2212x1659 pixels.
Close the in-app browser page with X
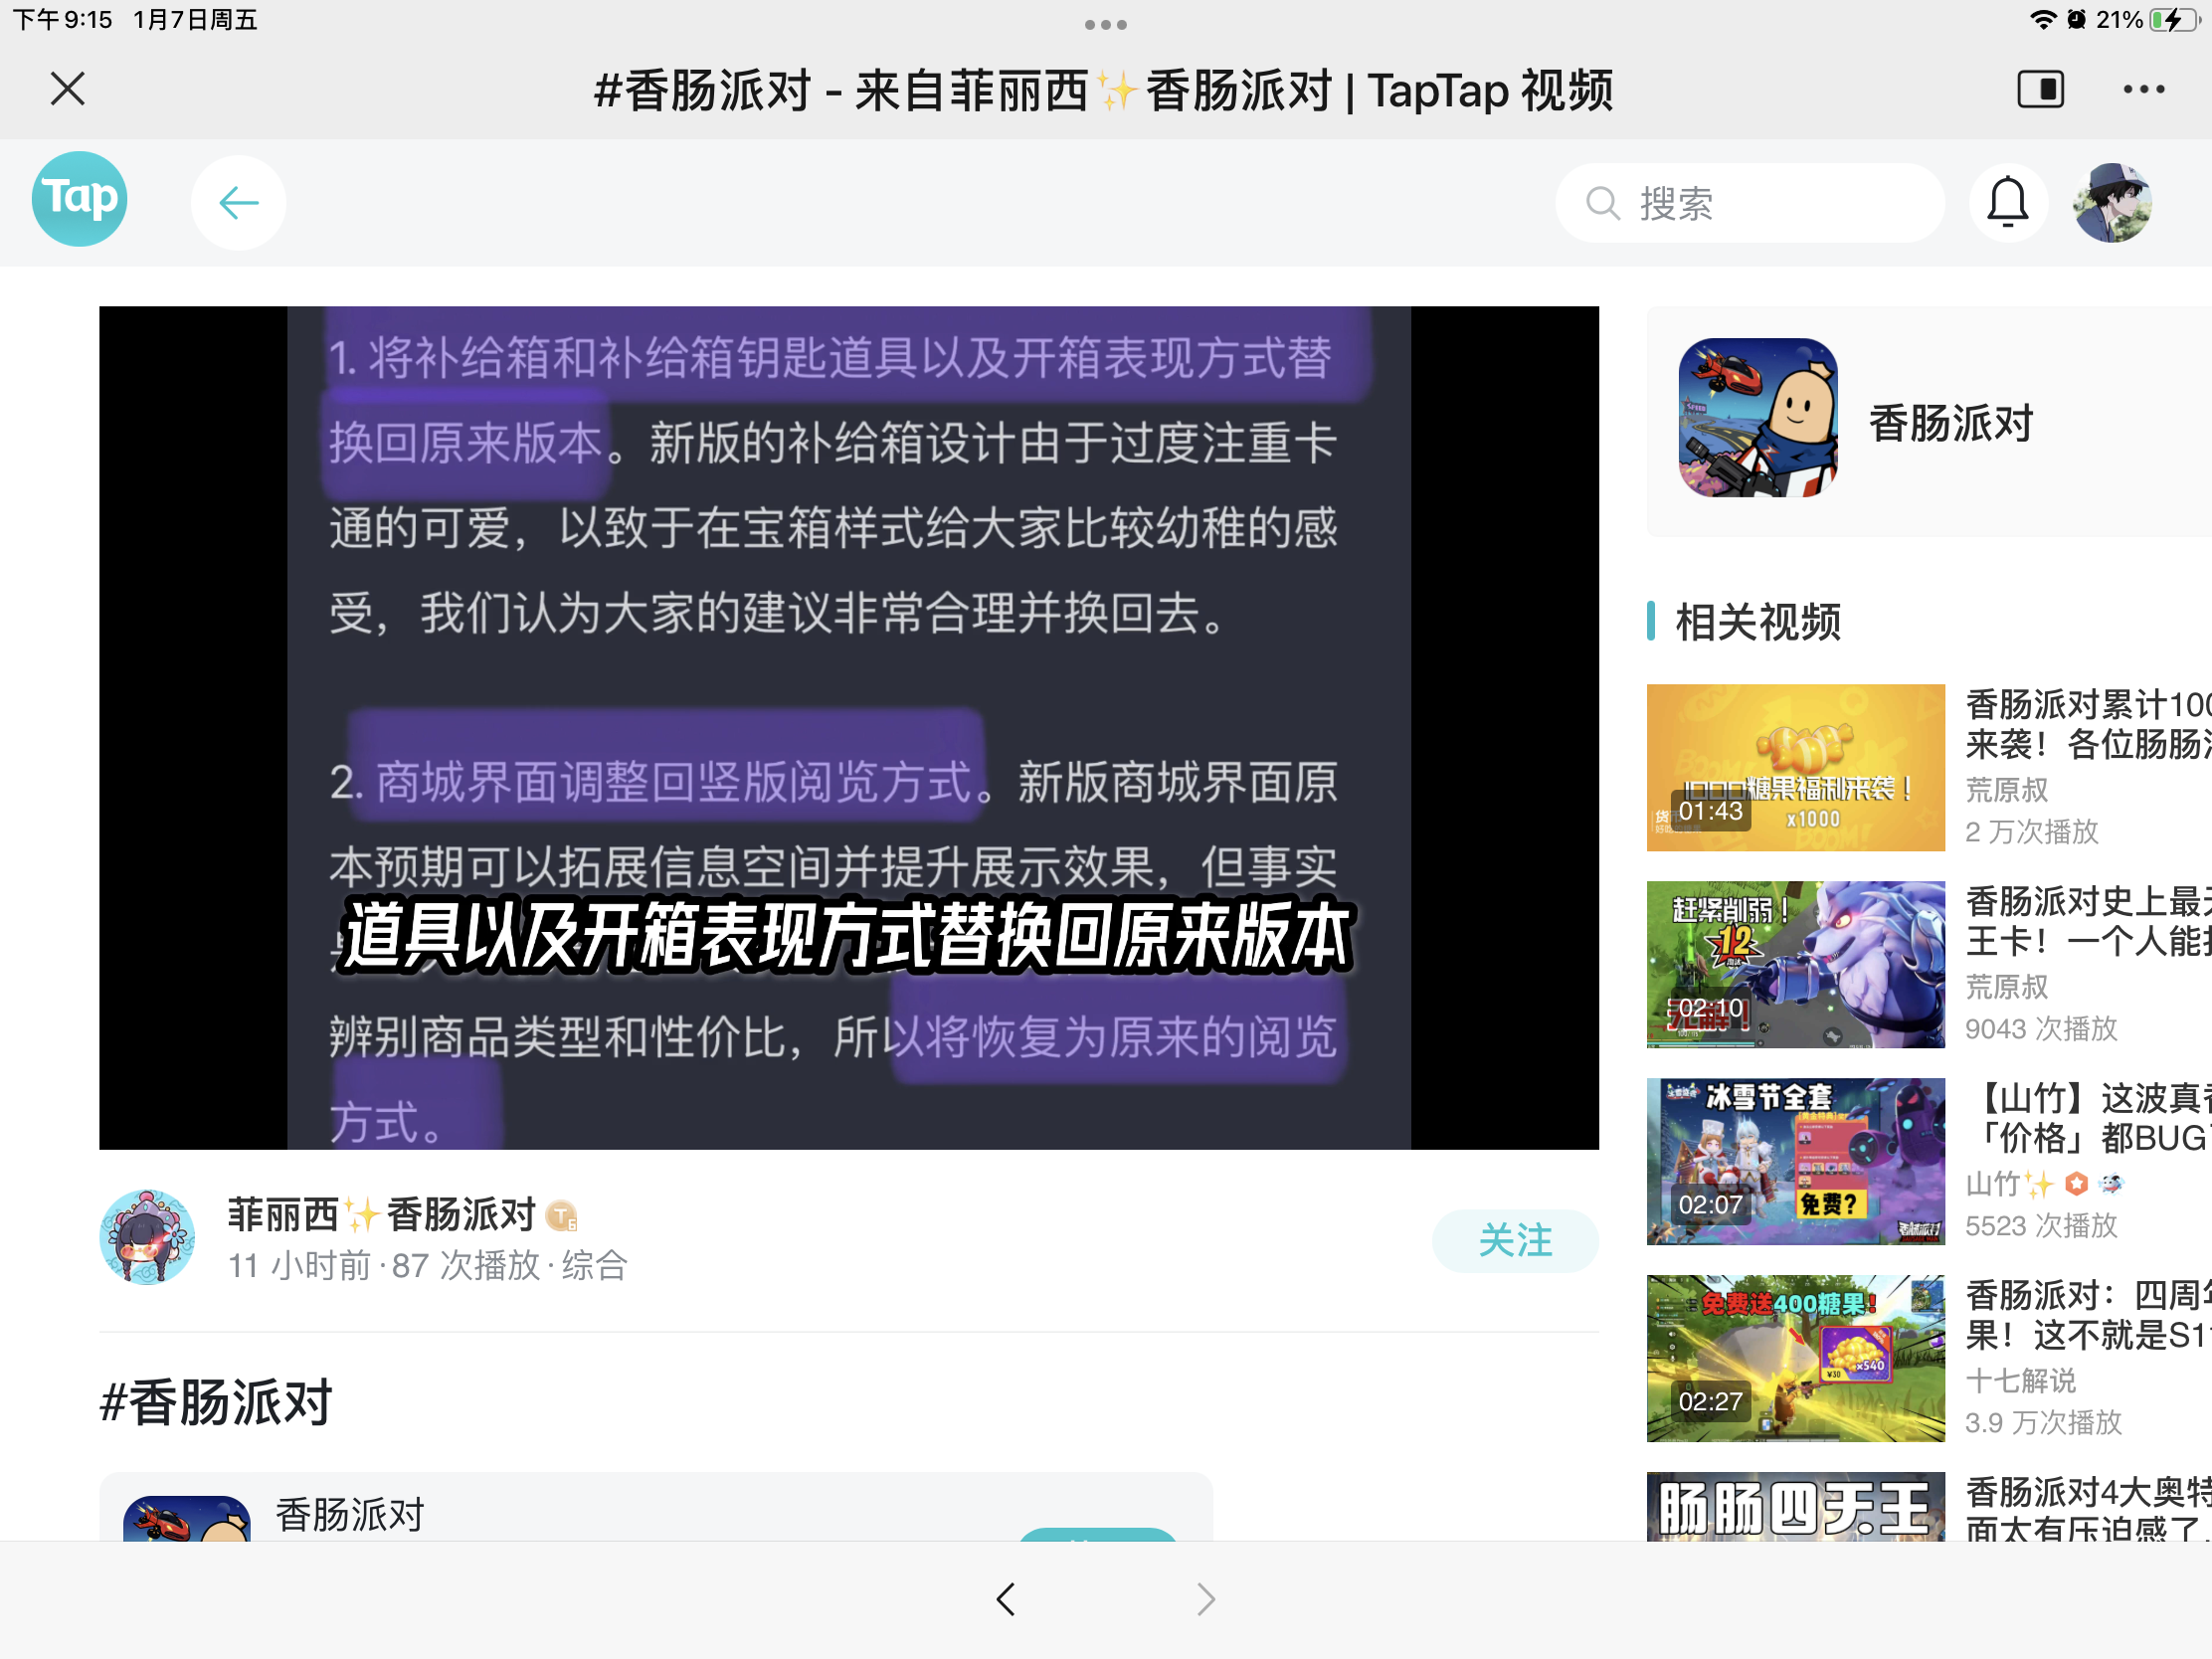[67, 89]
